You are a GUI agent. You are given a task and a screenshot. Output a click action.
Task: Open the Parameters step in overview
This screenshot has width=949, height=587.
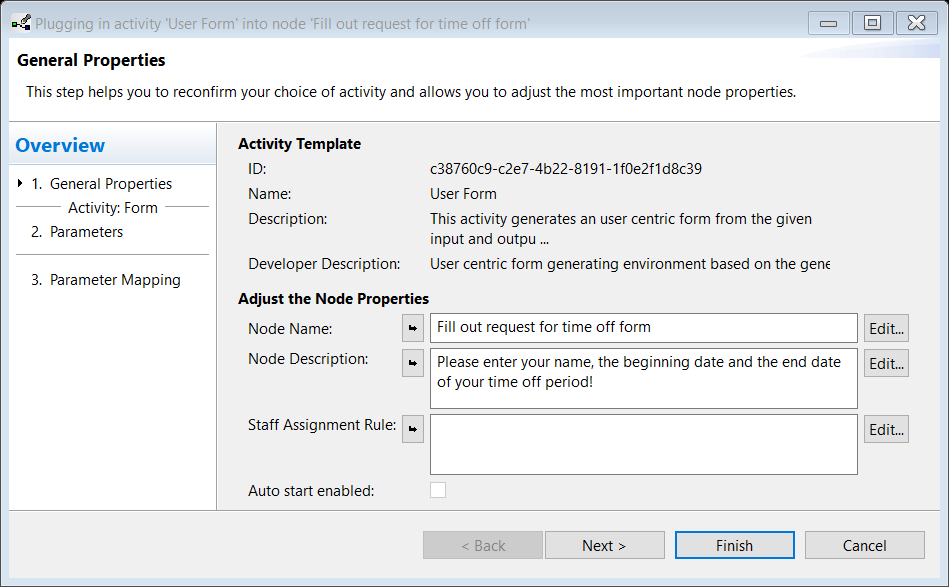pyautogui.click(x=77, y=232)
